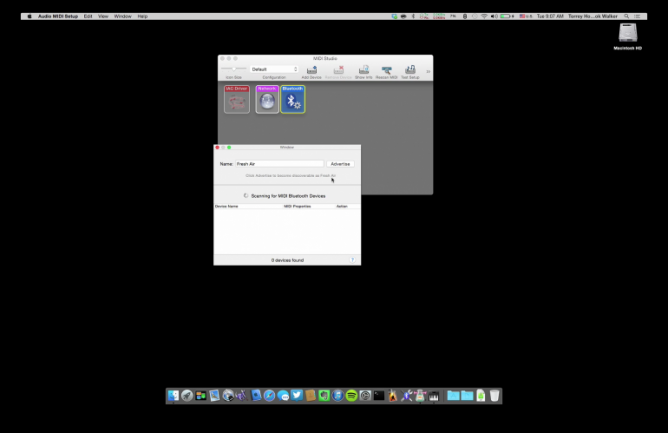This screenshot has height=433, width=668.
Task: Adjust the Icon Size slider
Action: coord(233,69)
